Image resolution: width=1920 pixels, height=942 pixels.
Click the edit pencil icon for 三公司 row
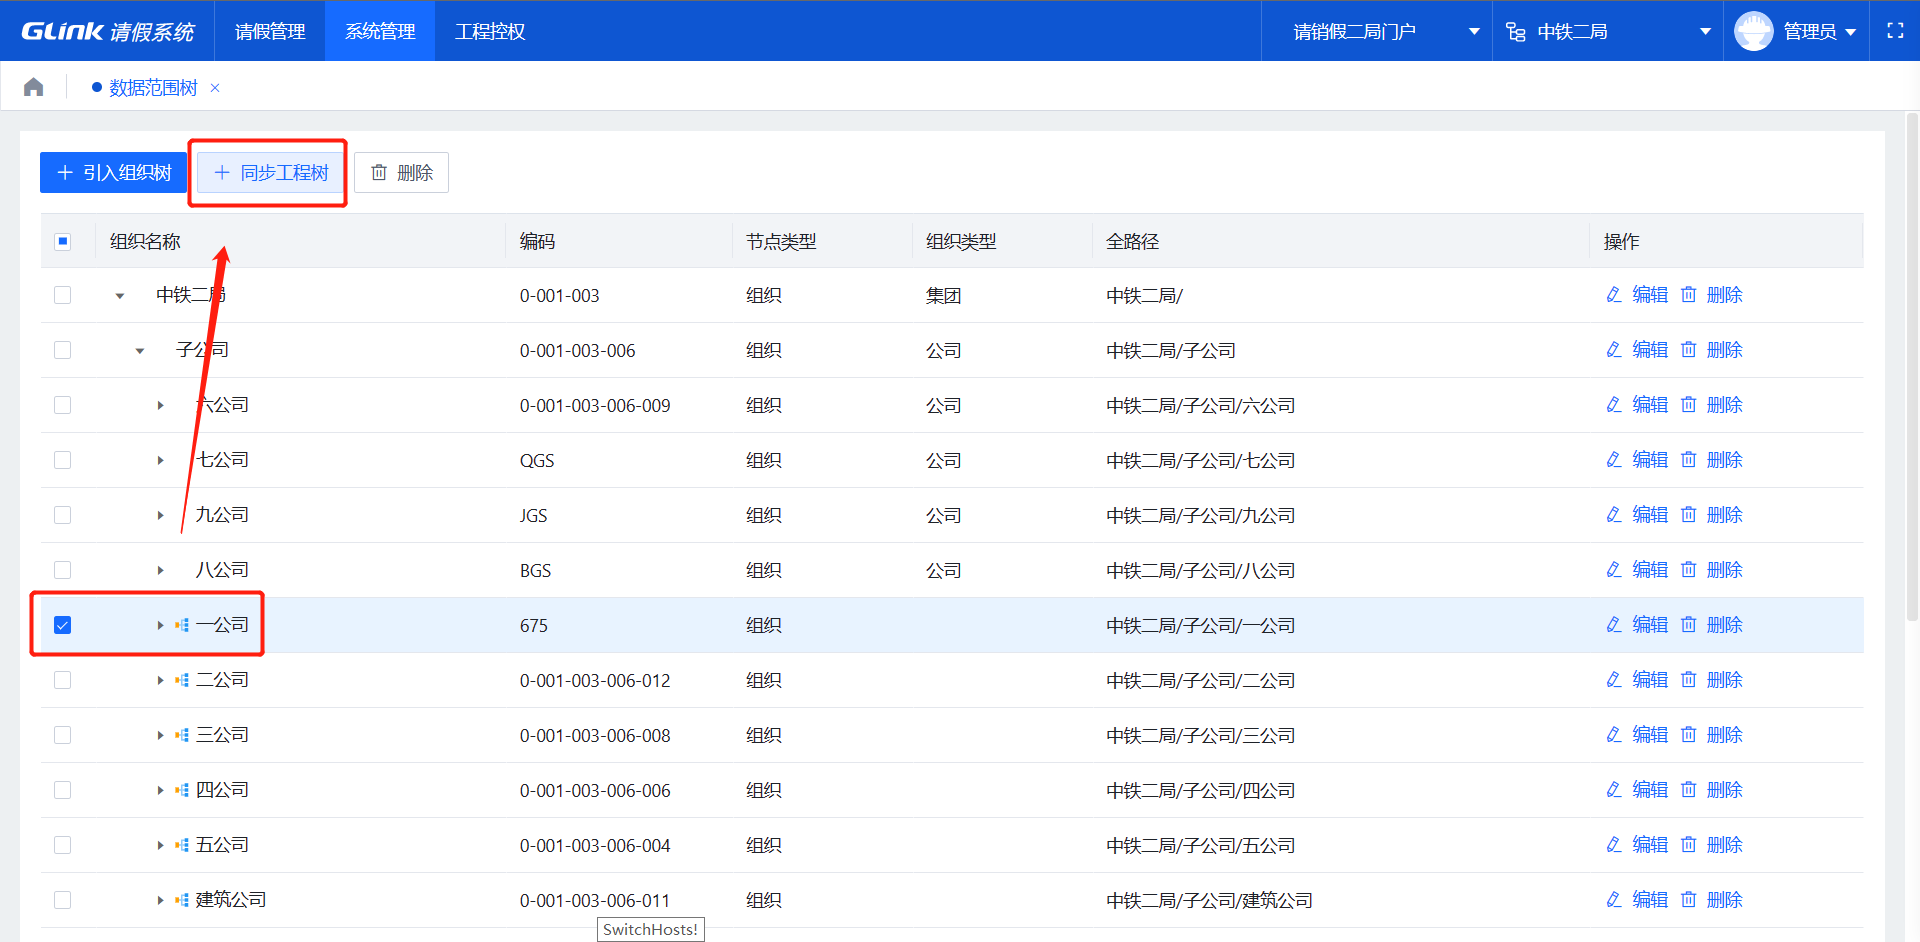point(1613,735)
